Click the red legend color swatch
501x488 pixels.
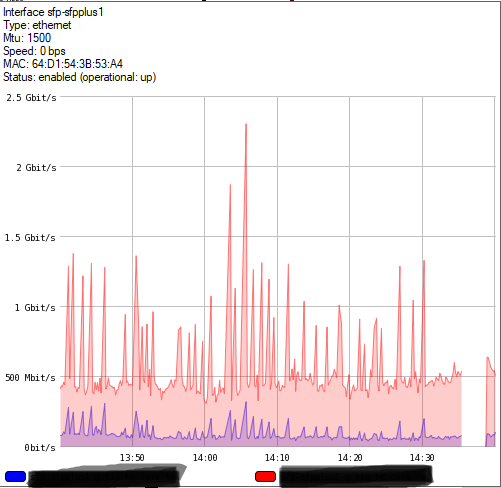coord(265,476)
